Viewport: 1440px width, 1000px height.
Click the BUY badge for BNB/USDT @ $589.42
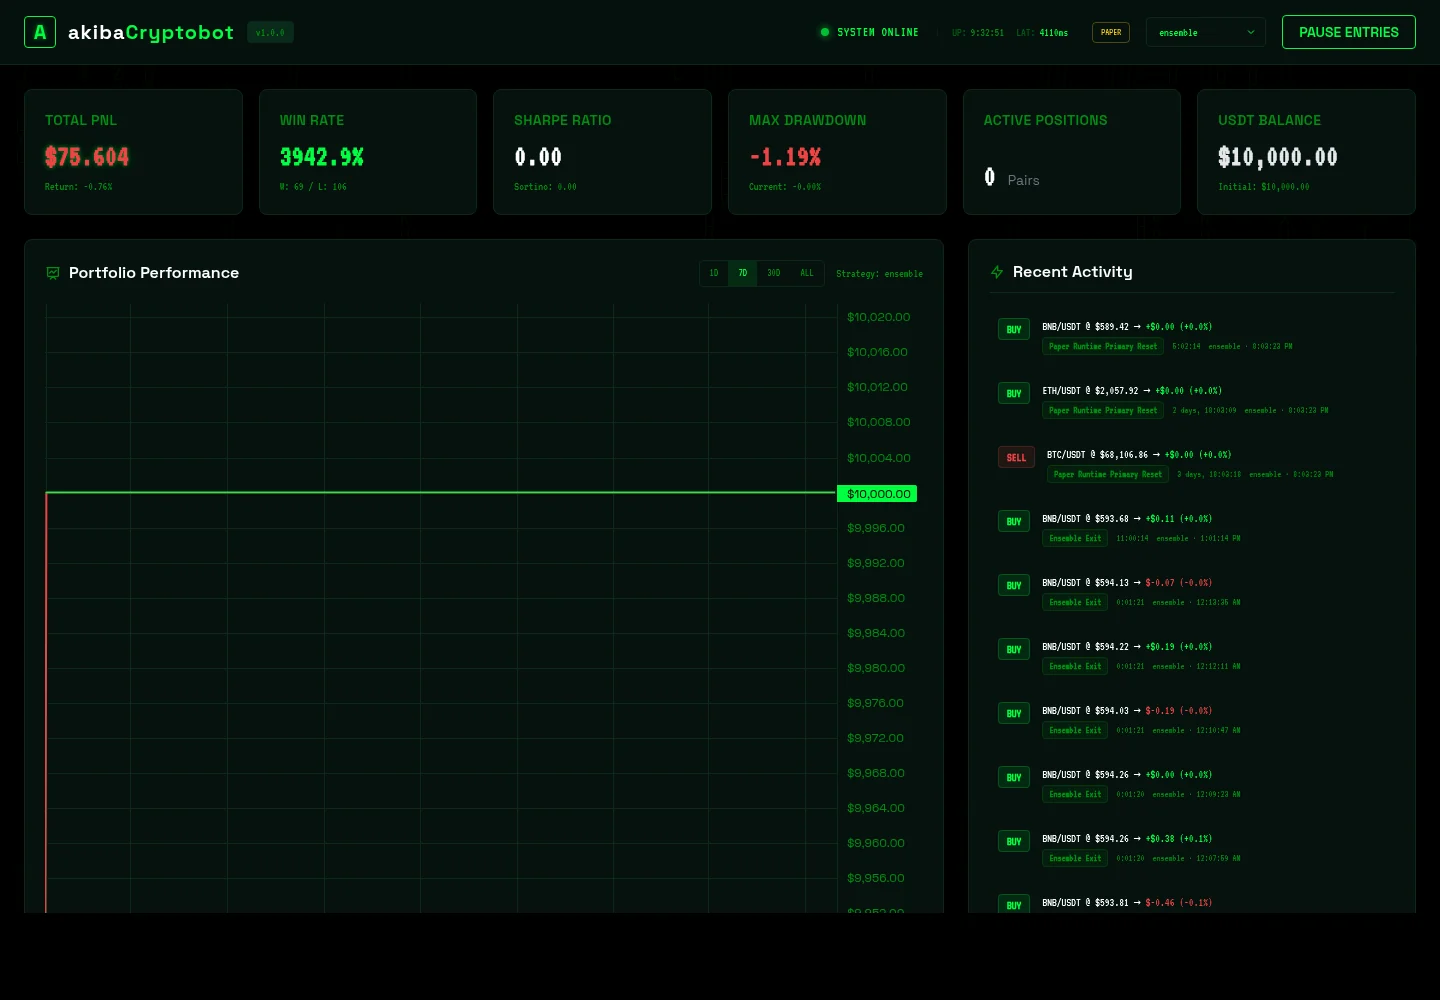pyautogui.click(x=1014, y=329)
